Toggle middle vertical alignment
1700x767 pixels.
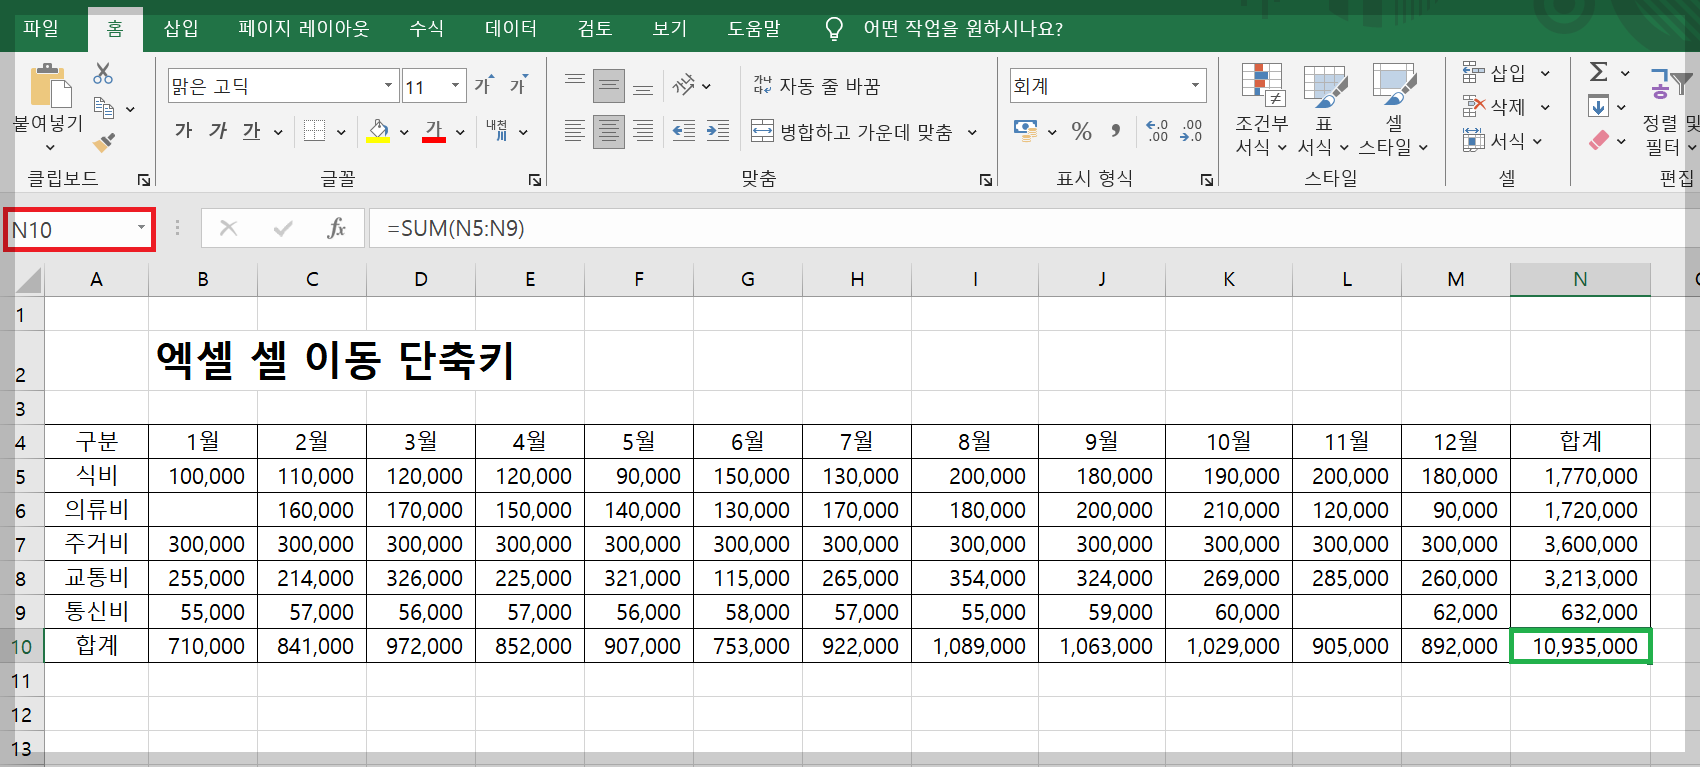click(608, 86)
